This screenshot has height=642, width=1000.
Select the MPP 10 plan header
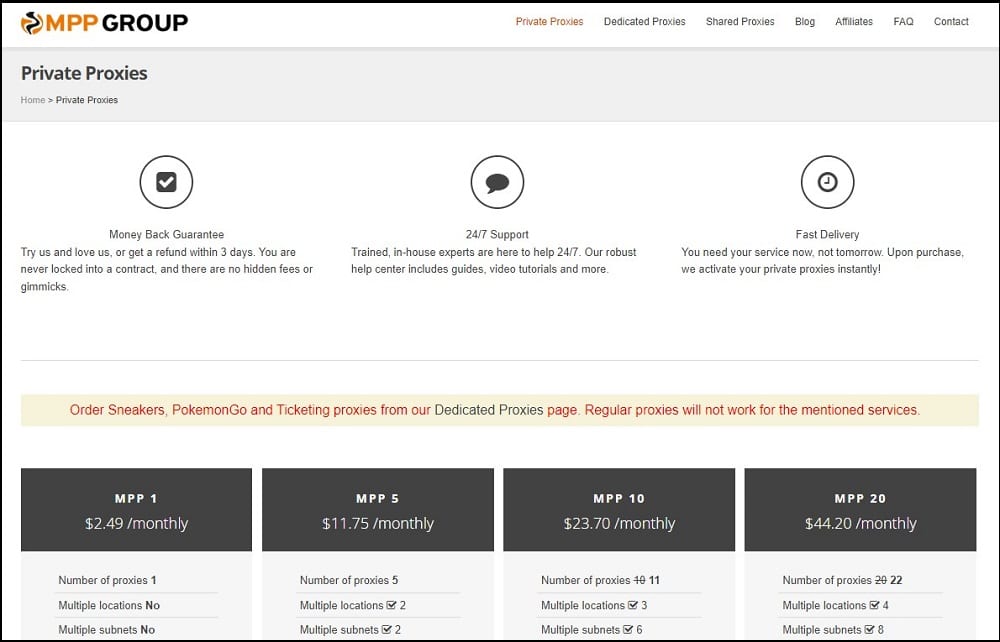tap(619, 509)
